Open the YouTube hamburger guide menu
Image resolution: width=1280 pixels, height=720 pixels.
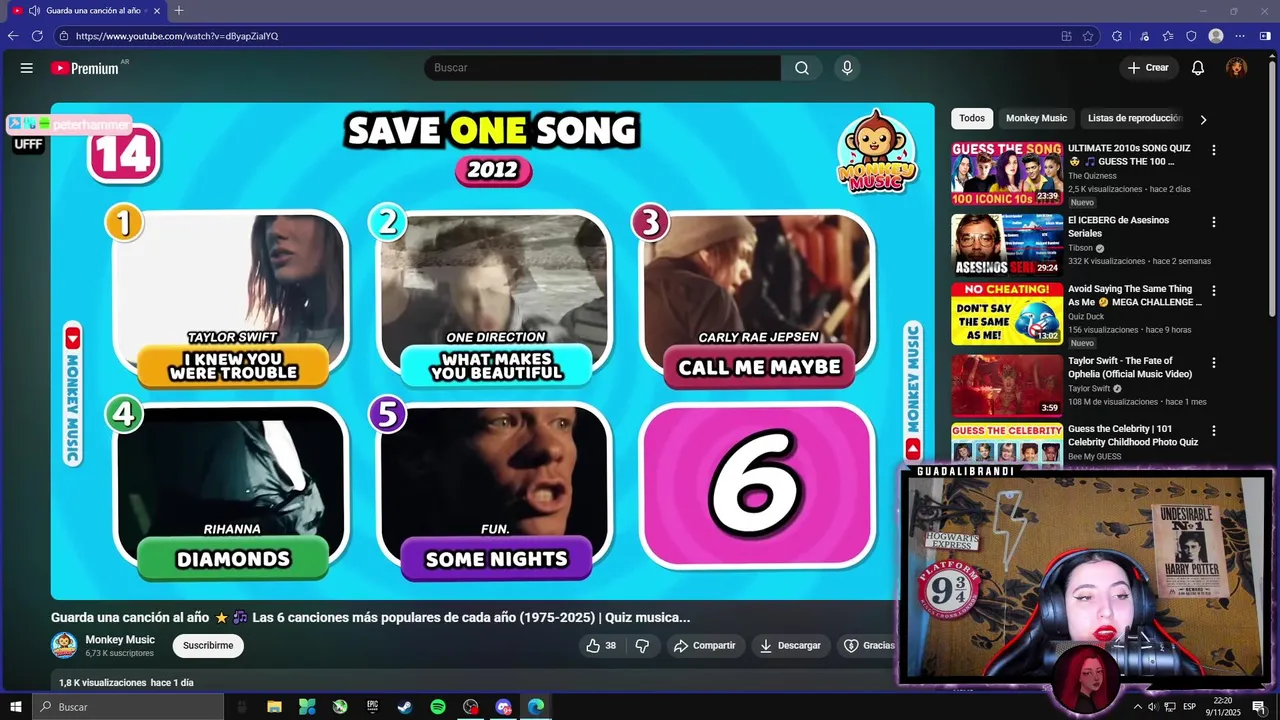click(x=27, y=68)
